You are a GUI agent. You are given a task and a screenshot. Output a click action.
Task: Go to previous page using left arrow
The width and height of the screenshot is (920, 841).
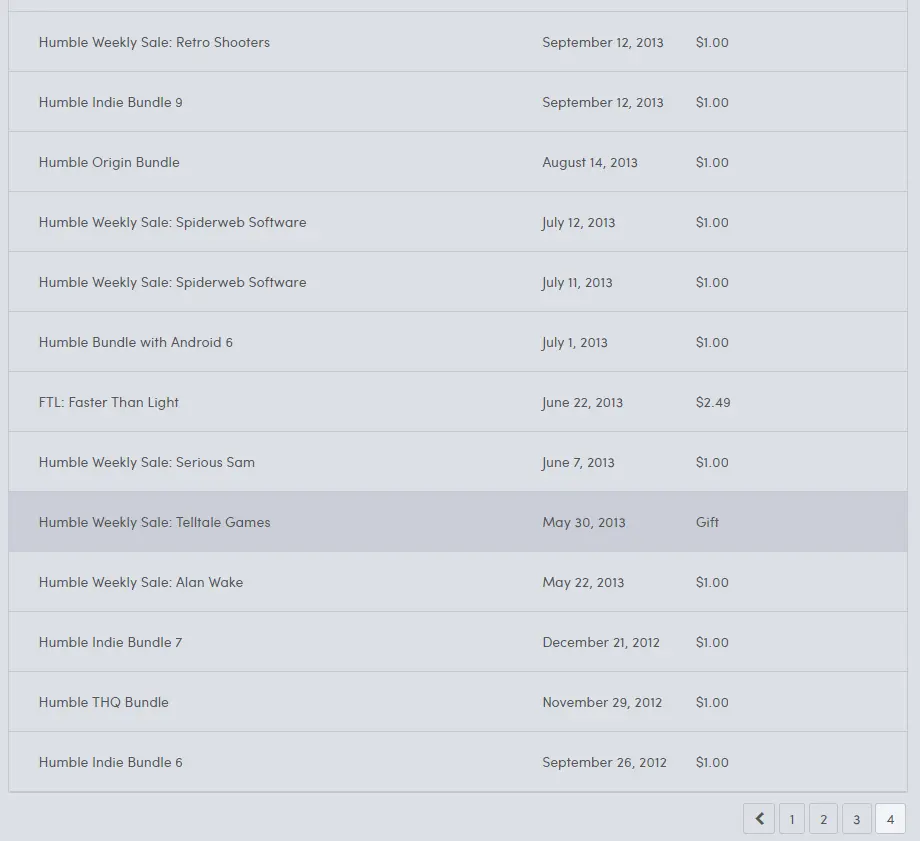point(759,819)
